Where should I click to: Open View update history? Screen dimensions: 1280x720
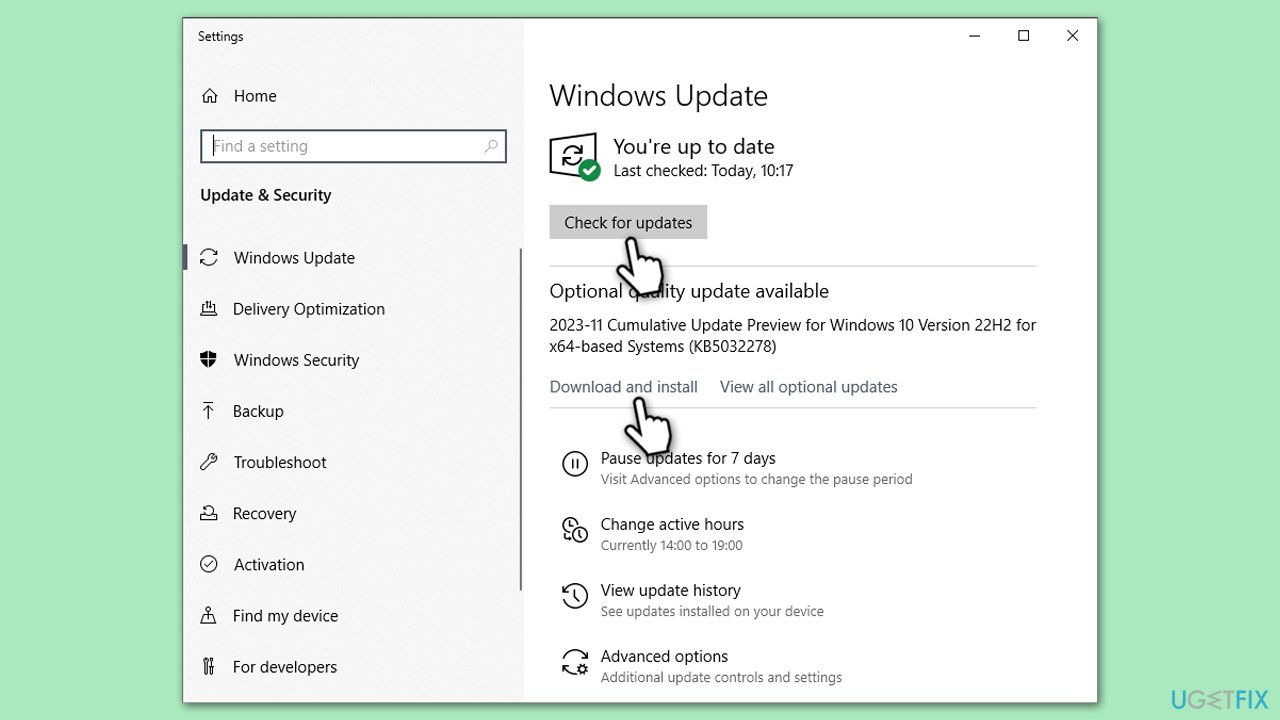(x=671, y=590)
